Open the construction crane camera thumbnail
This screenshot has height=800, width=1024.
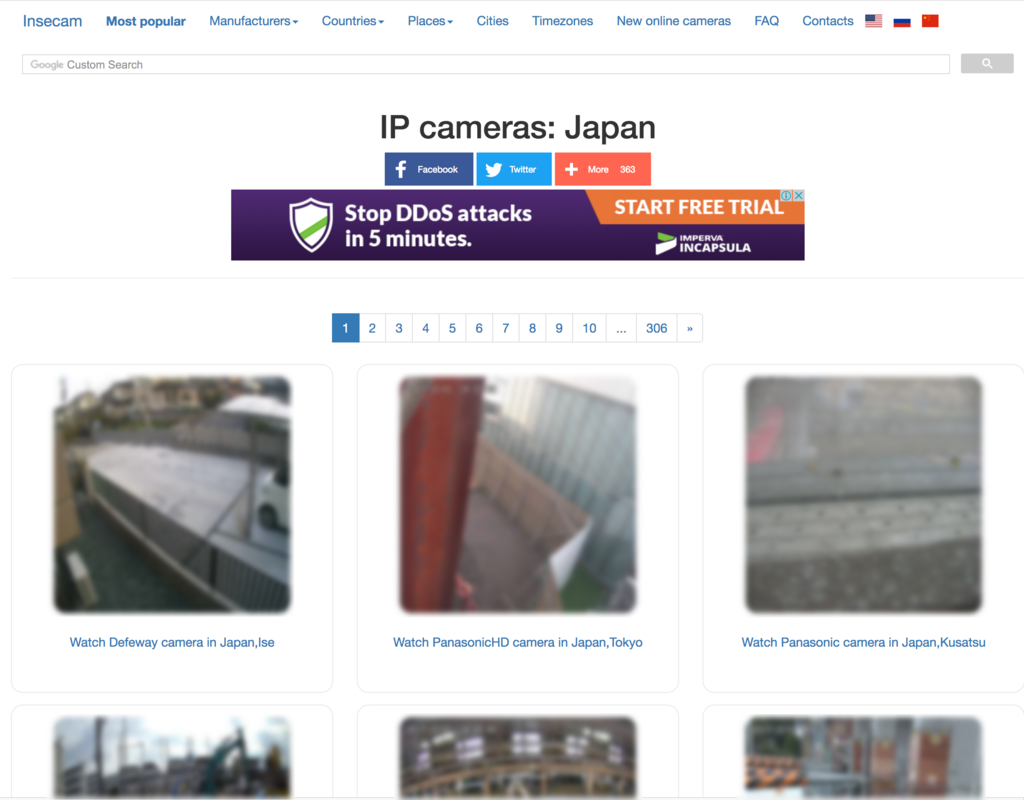coord(172,758)
